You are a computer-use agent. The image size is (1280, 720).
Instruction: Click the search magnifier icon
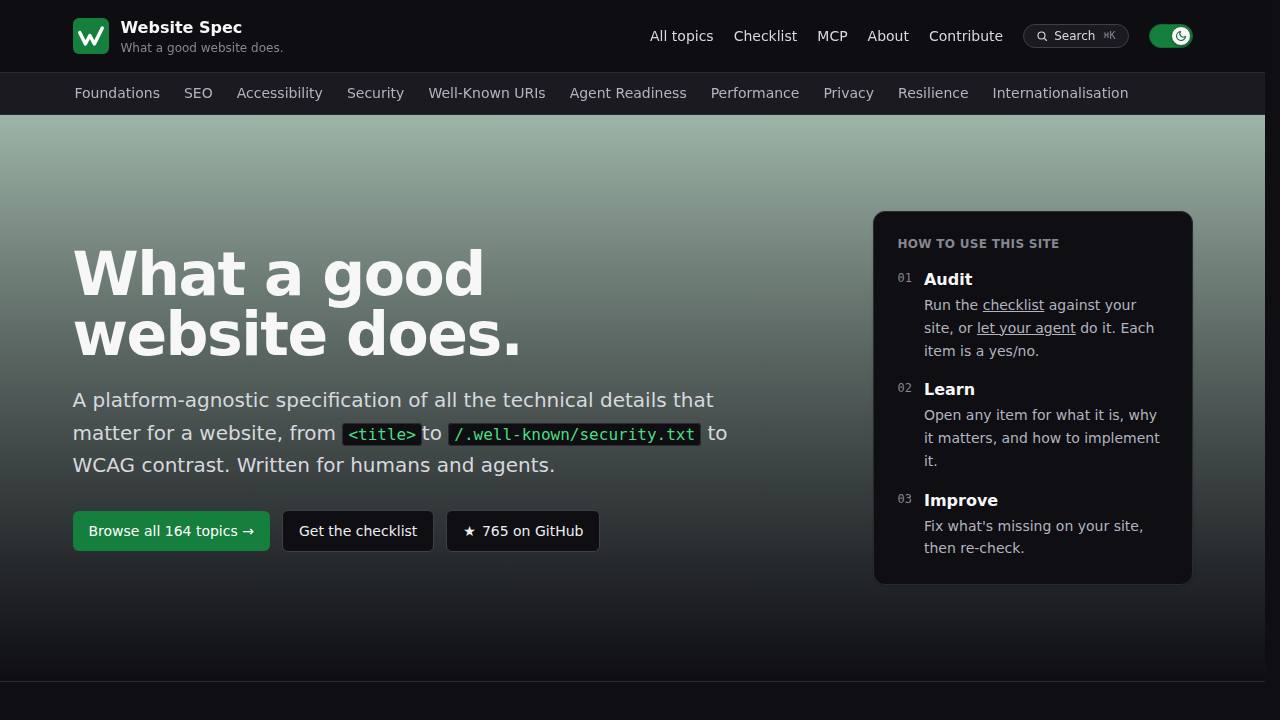pyautogui.click(x=1042, y=36)
